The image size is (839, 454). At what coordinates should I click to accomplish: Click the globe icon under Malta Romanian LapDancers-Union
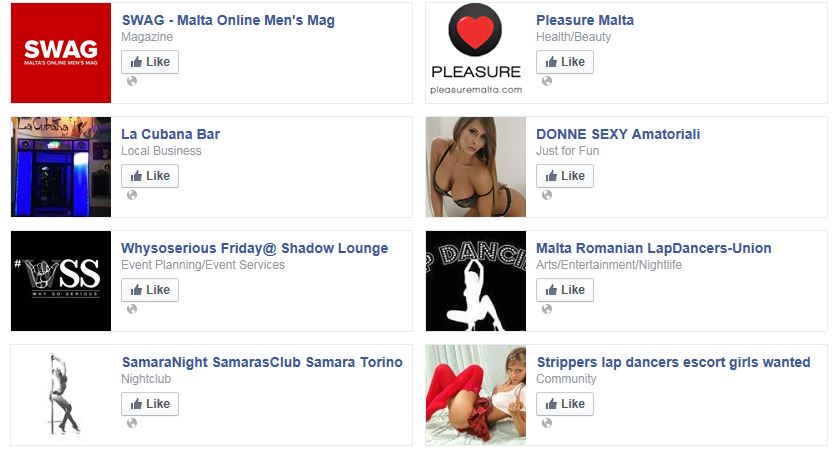[547, 309]
